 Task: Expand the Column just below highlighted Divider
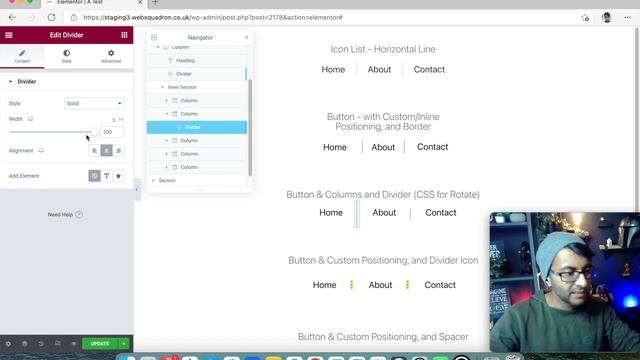[x=167, y=140]
